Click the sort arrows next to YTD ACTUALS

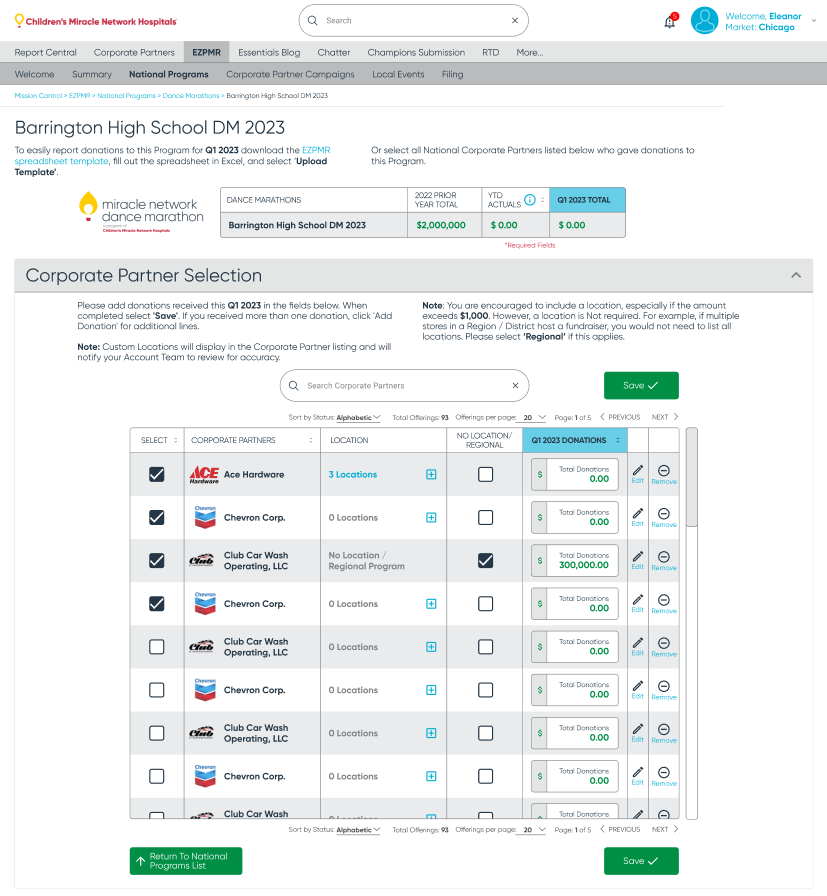[542, 199]
